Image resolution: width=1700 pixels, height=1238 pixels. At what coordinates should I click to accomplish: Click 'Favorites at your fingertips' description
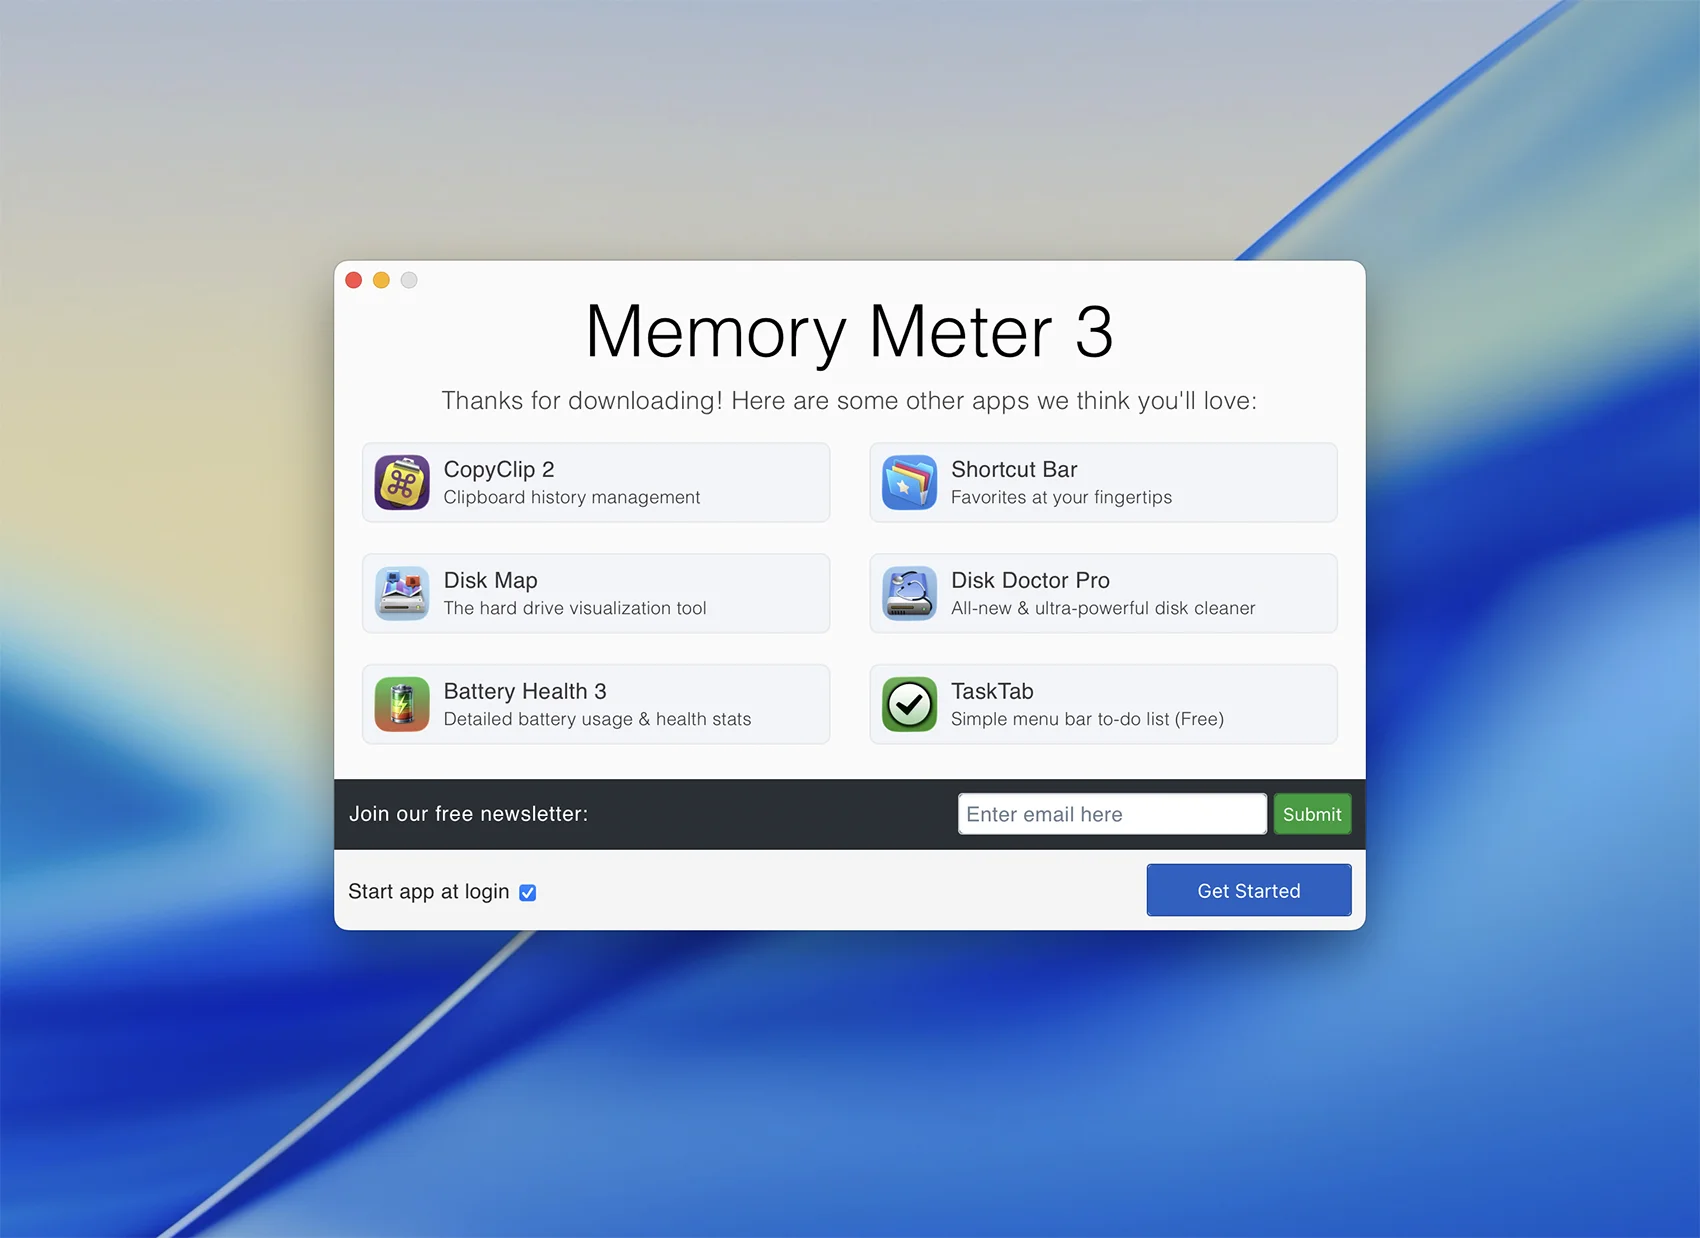coord(1060,497)
